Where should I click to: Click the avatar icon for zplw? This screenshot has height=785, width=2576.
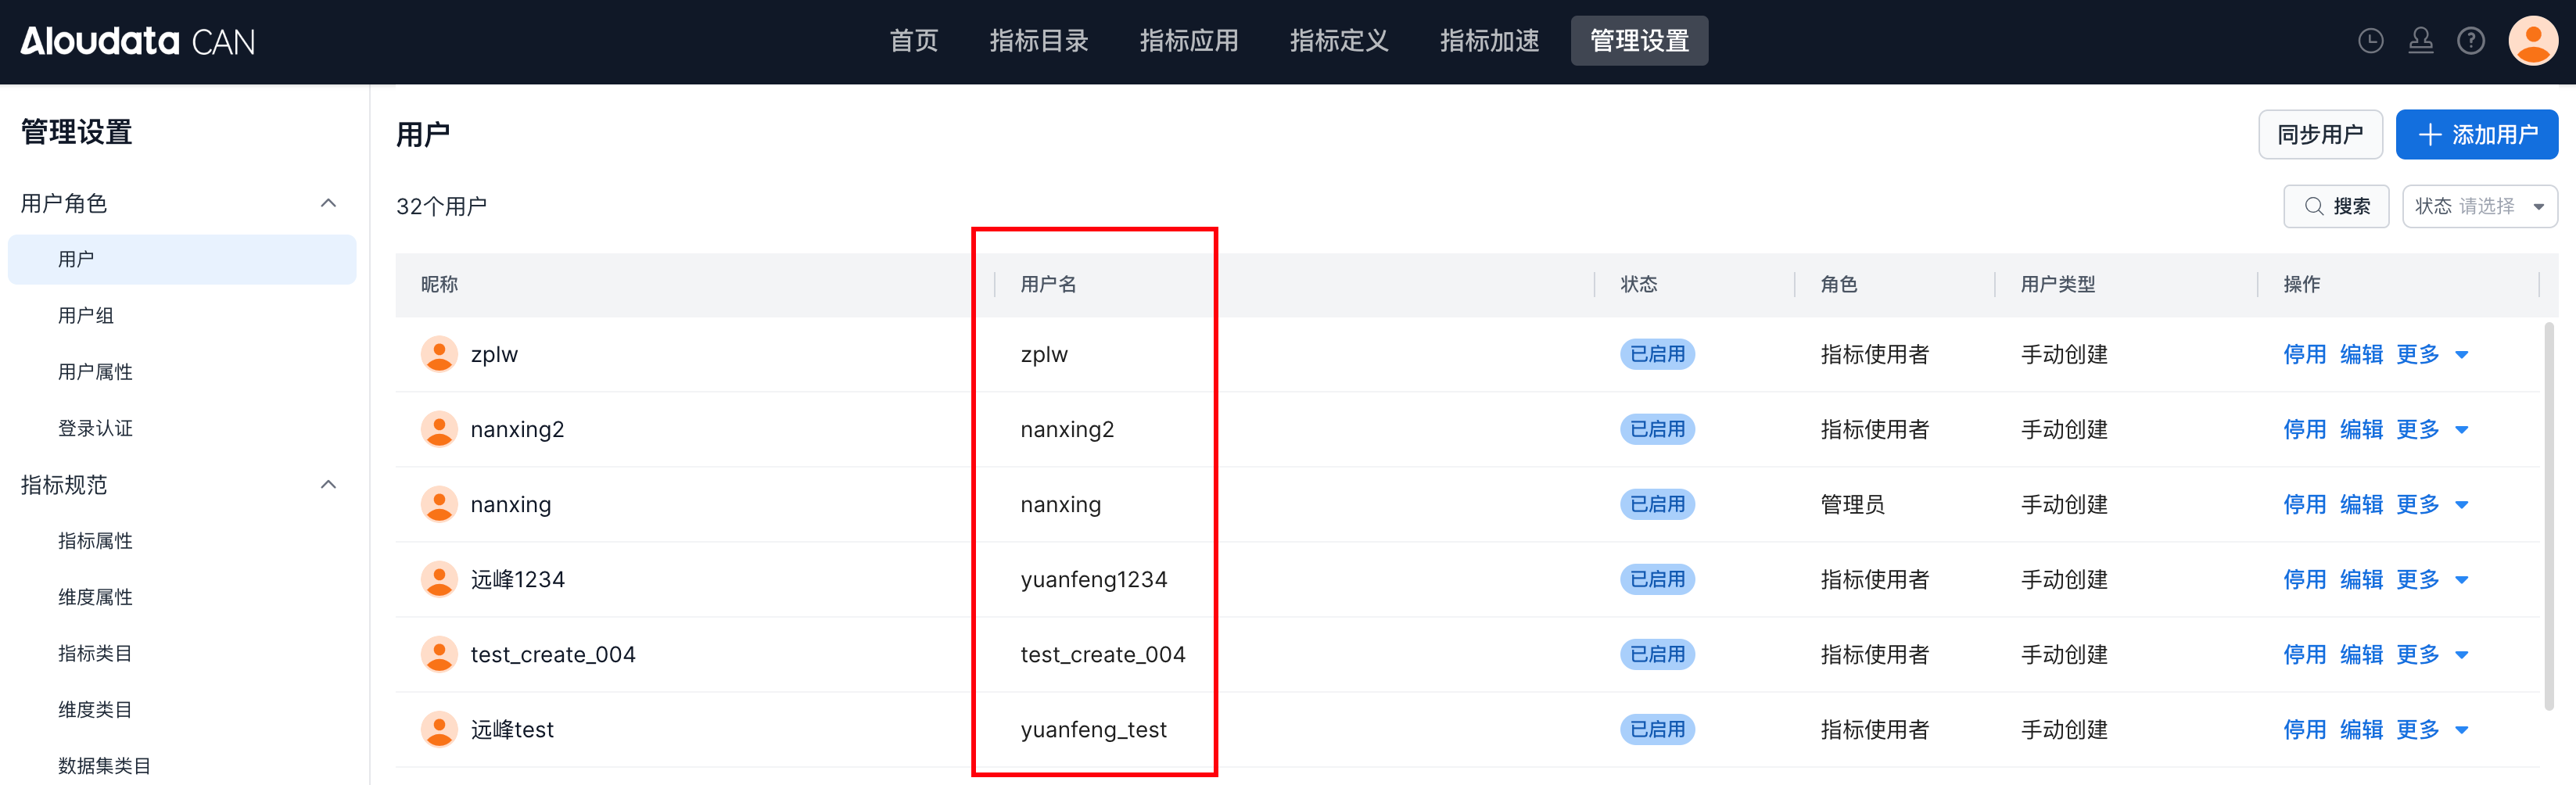click(439, 354)
